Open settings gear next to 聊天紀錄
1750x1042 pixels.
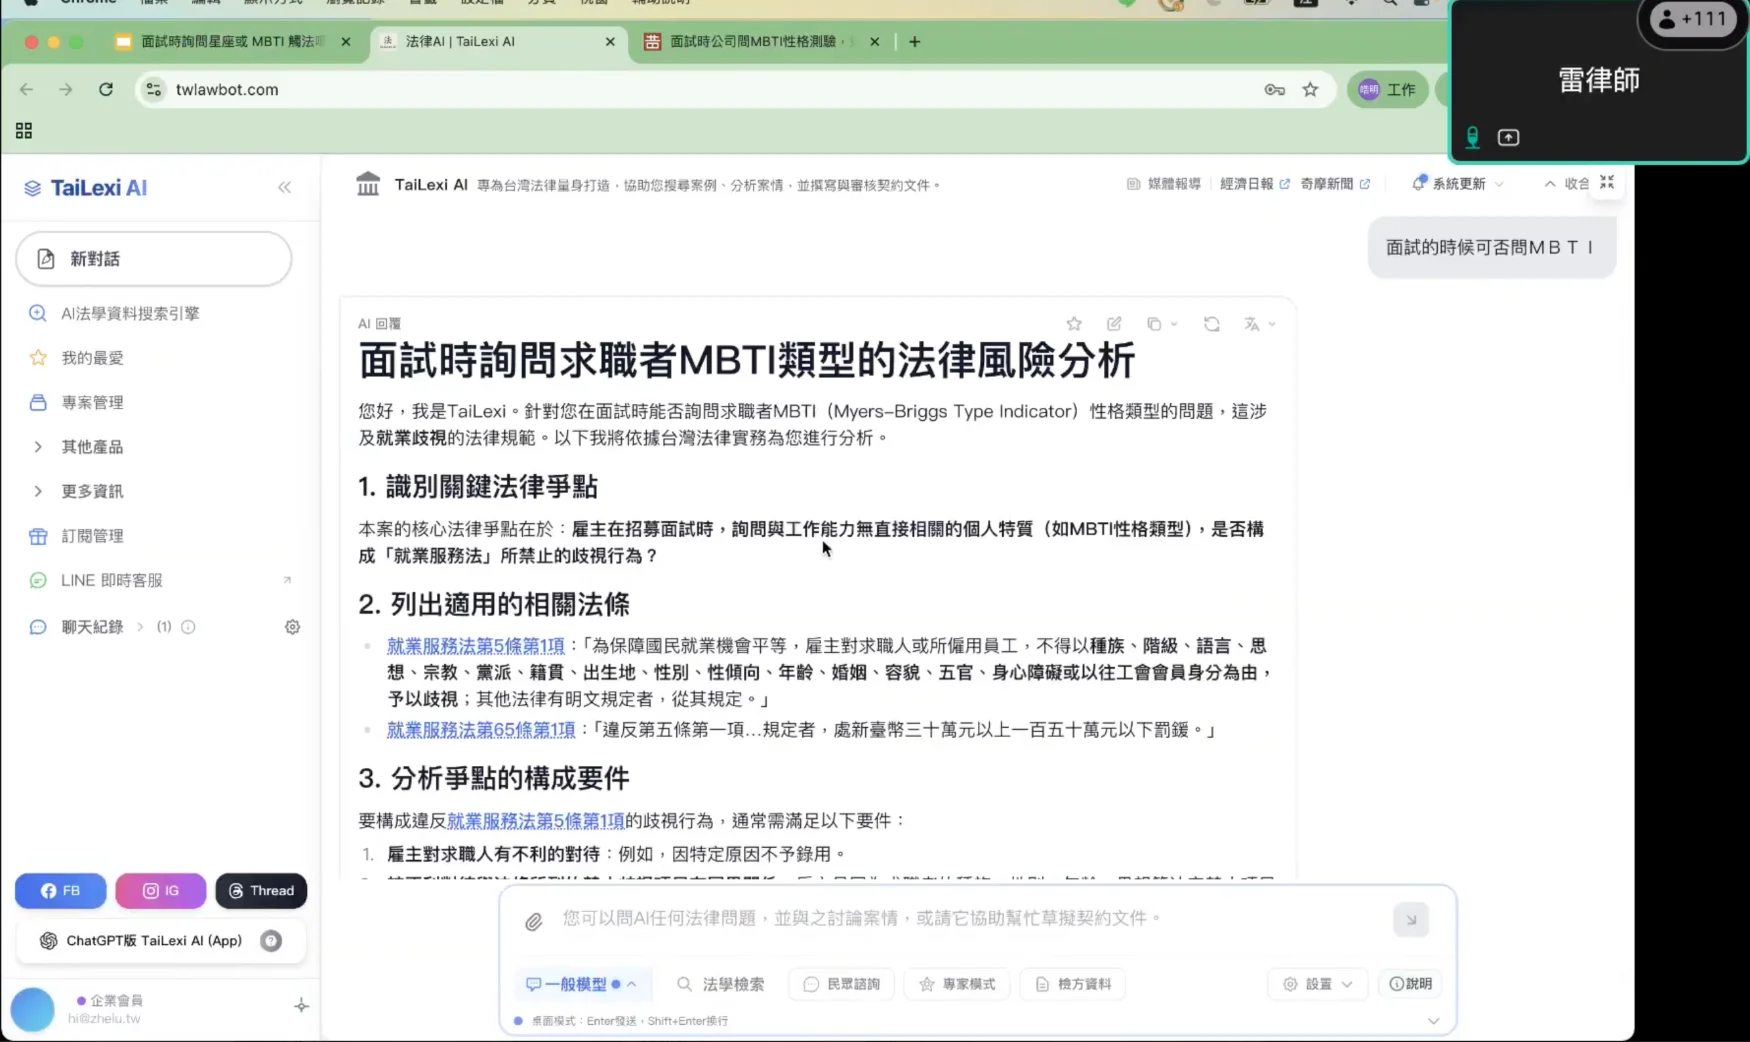coord(292,626)
